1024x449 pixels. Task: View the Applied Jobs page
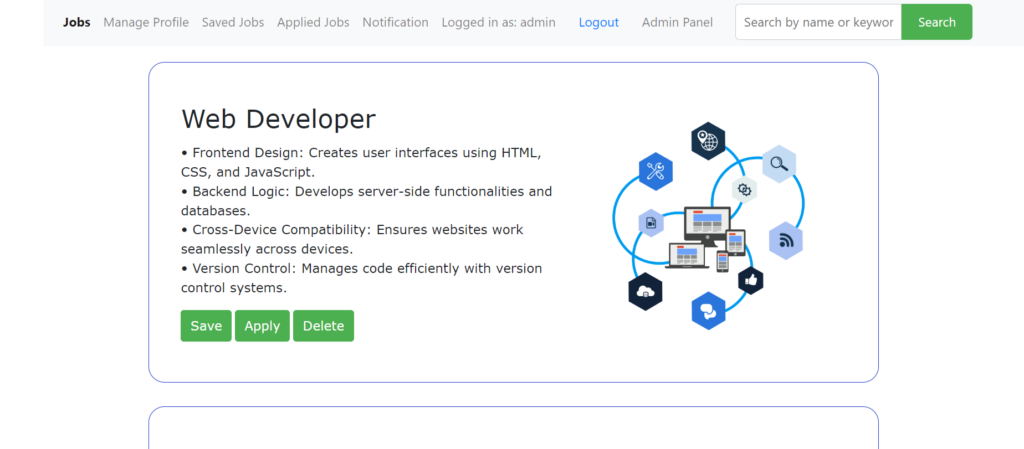[313, 22]
